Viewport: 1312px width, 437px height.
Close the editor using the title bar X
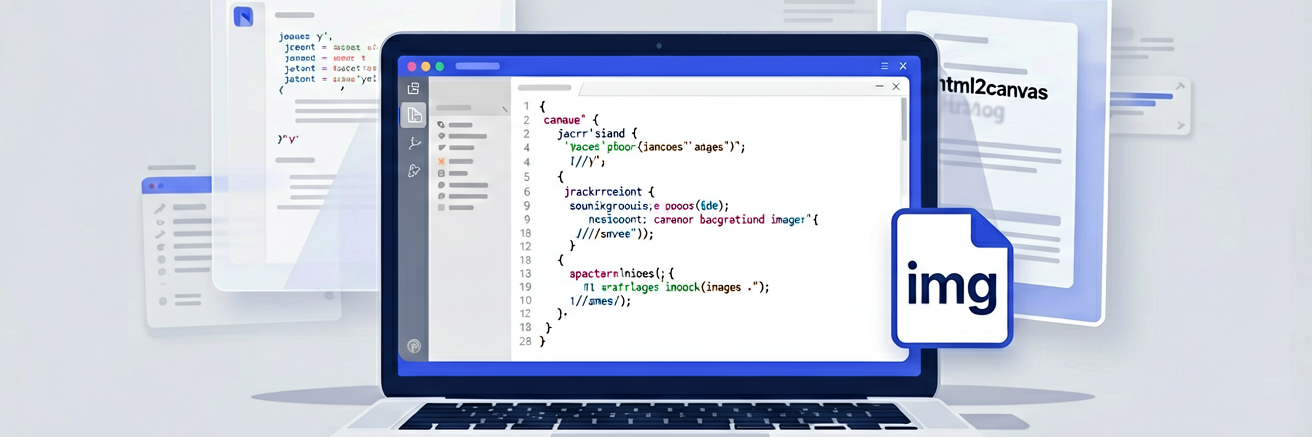(903, 66)
